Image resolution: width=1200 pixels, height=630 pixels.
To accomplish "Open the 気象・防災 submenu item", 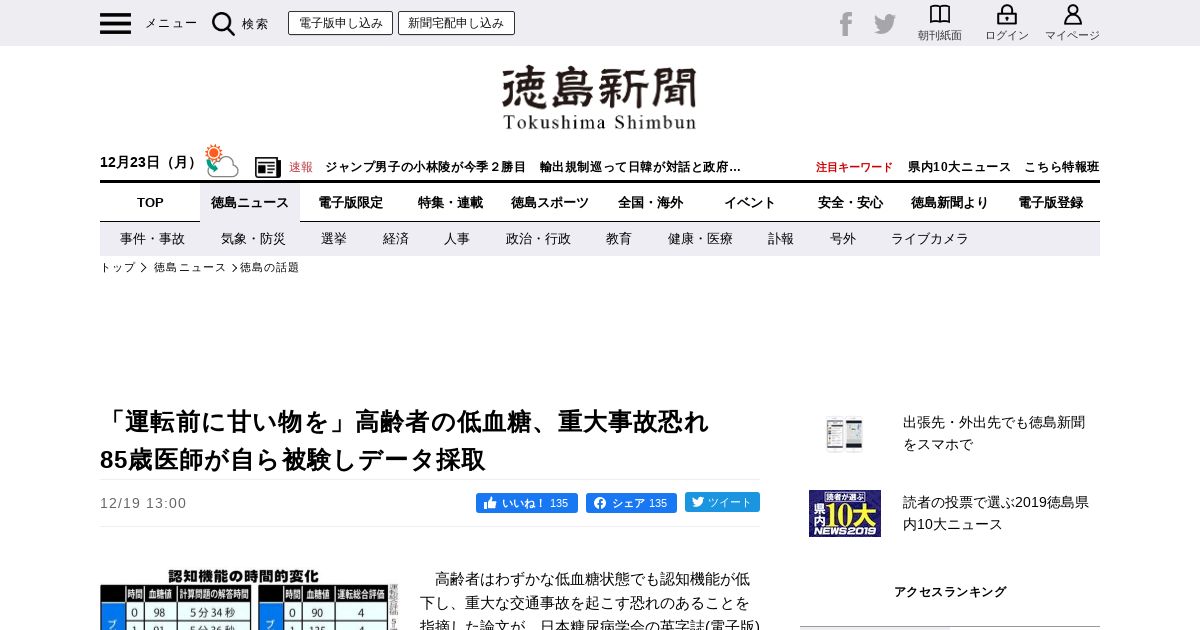I will [x=253, y=239].
